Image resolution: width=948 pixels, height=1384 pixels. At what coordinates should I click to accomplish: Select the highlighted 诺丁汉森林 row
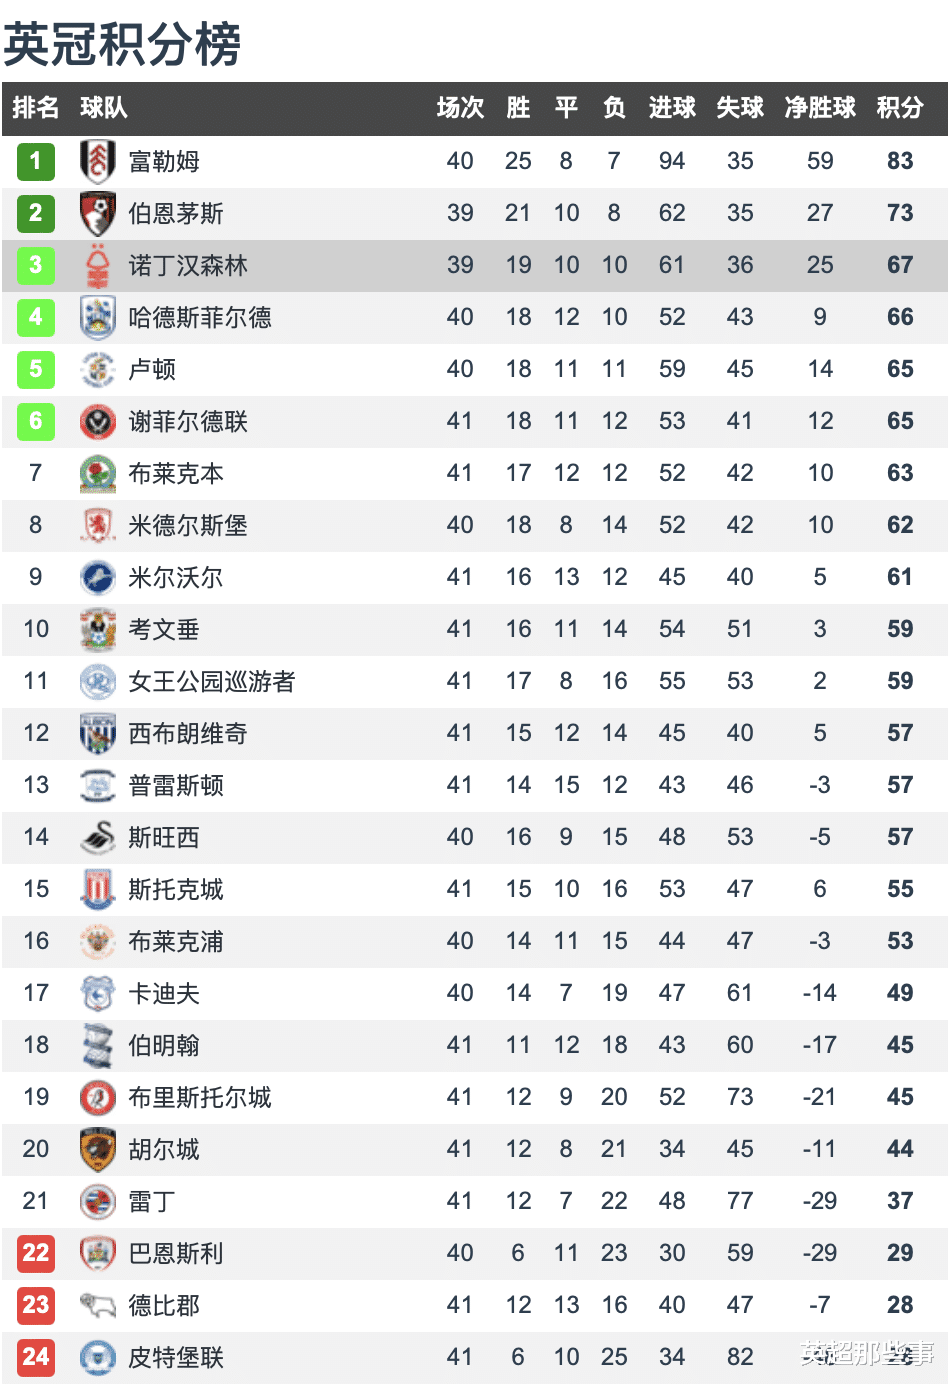(x=474, y=265)
